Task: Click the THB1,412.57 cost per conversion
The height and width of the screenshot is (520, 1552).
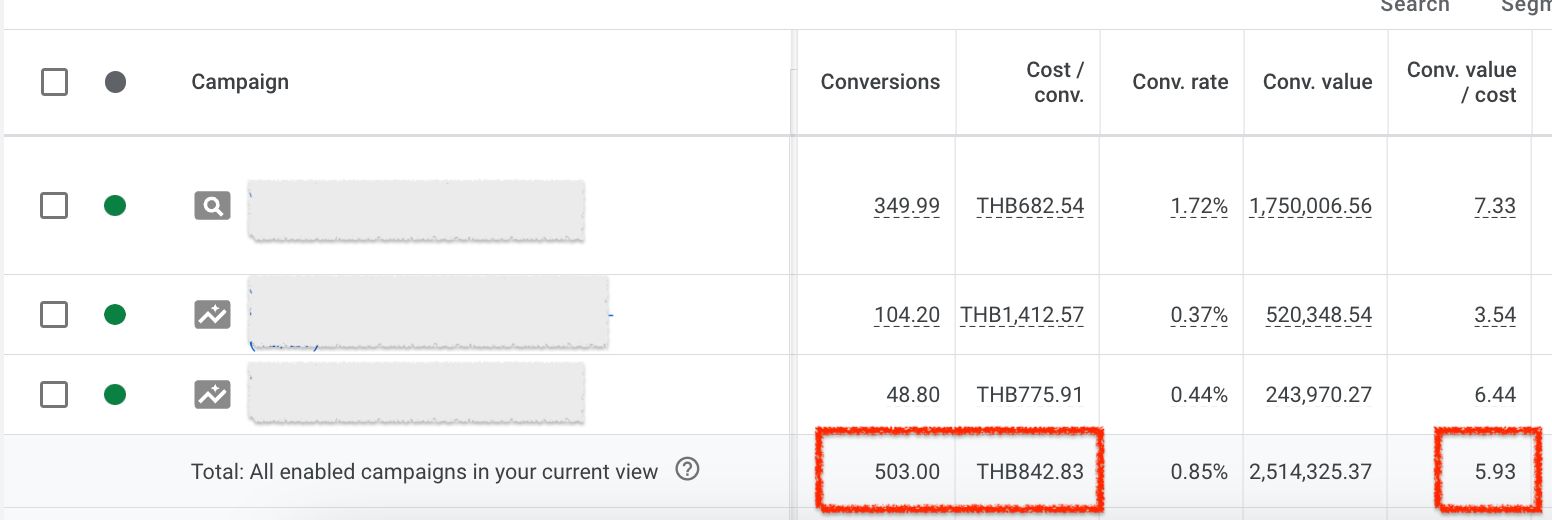Action: tap(1022, 315)
